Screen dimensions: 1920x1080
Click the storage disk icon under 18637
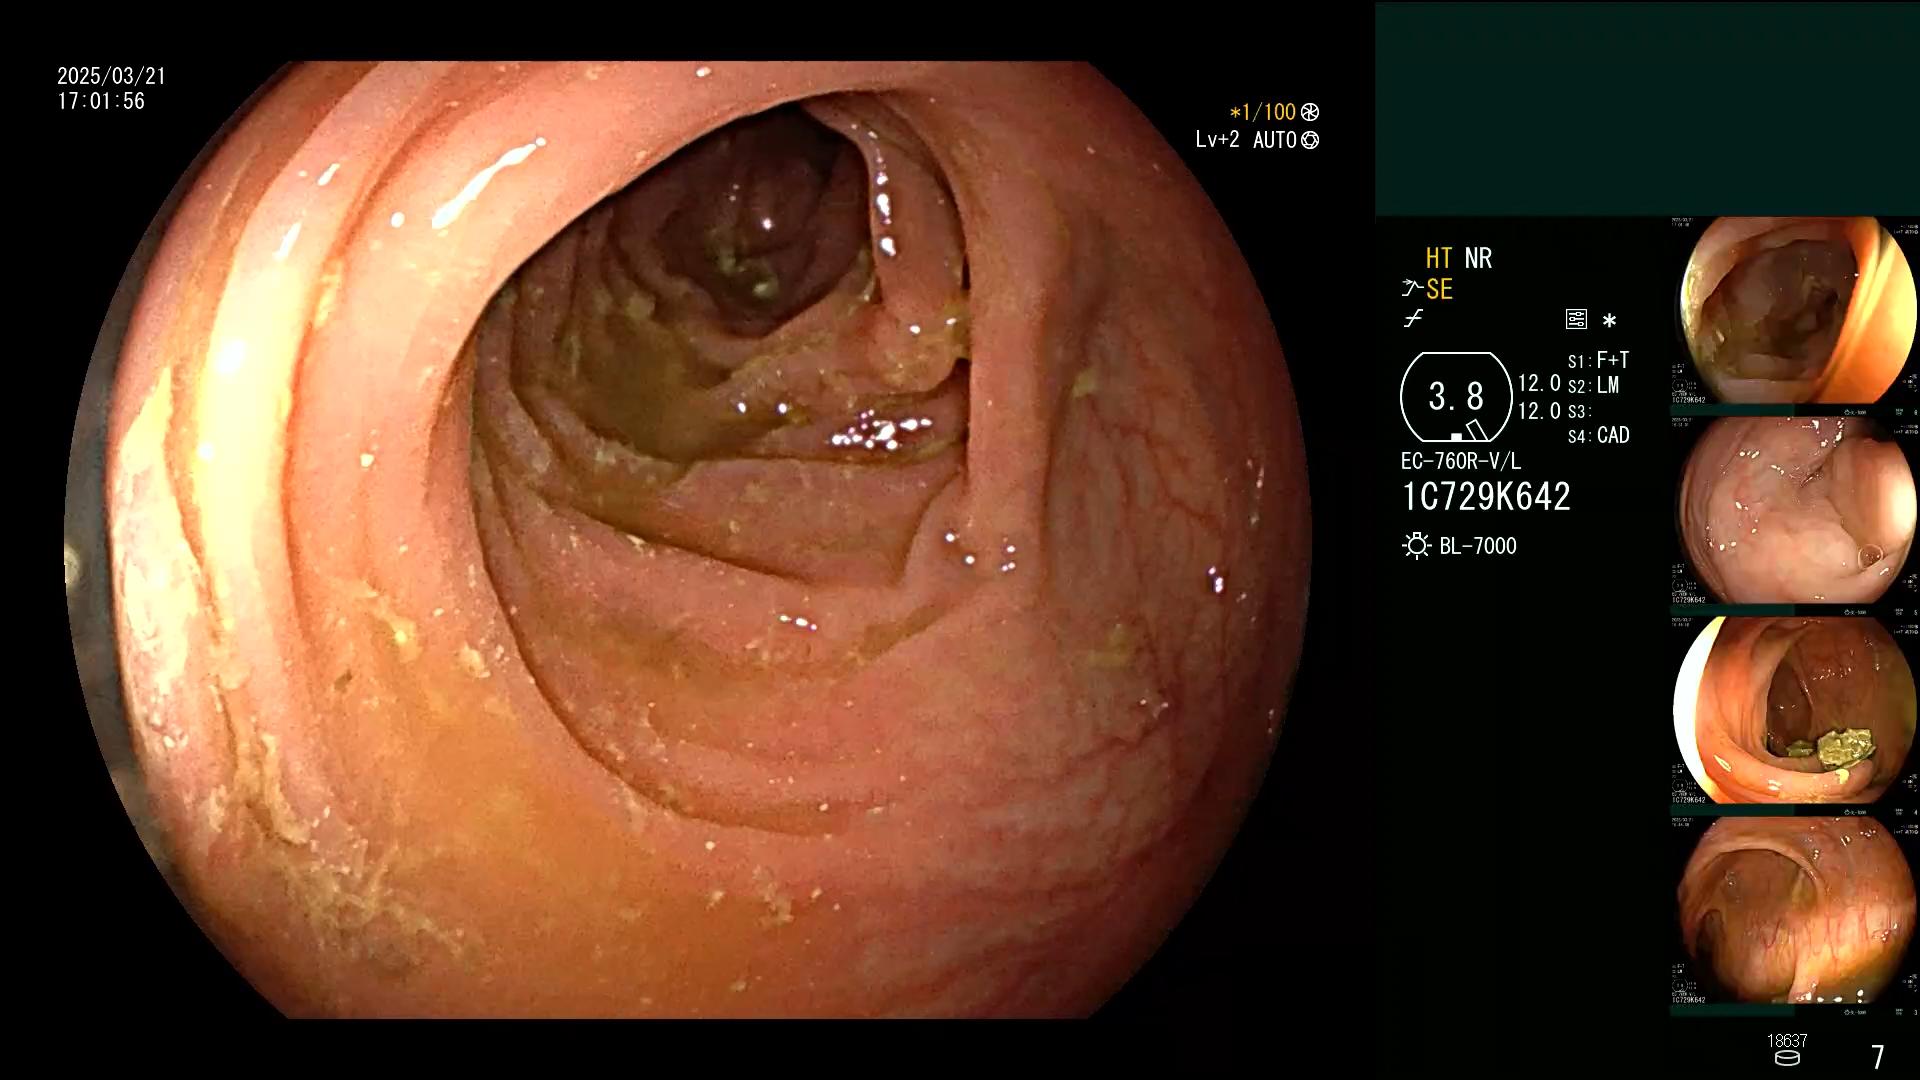(x=1787, y=1058)
